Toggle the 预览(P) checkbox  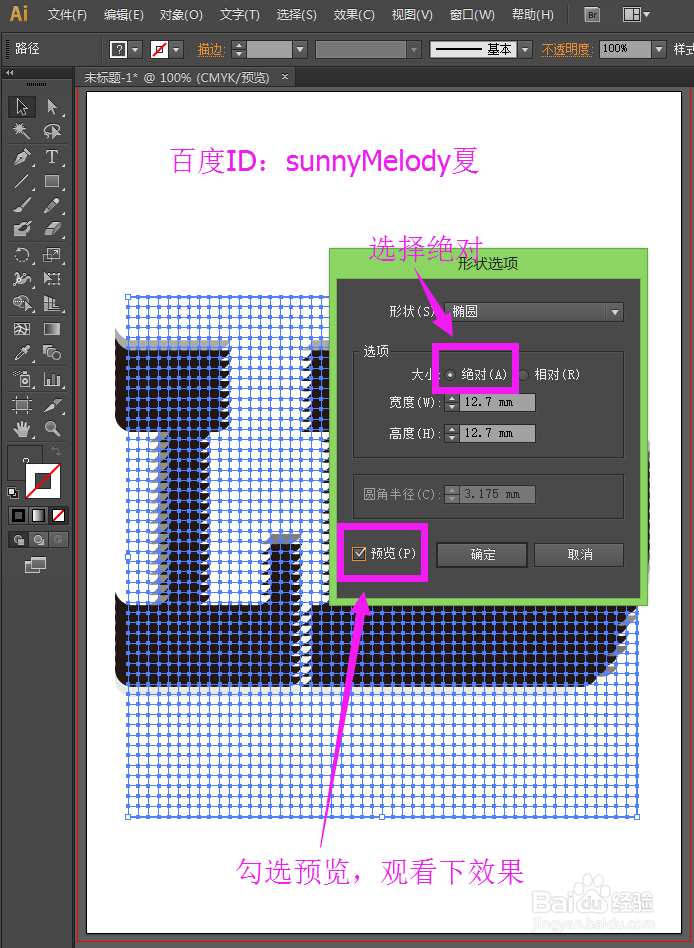pos(359,553)
